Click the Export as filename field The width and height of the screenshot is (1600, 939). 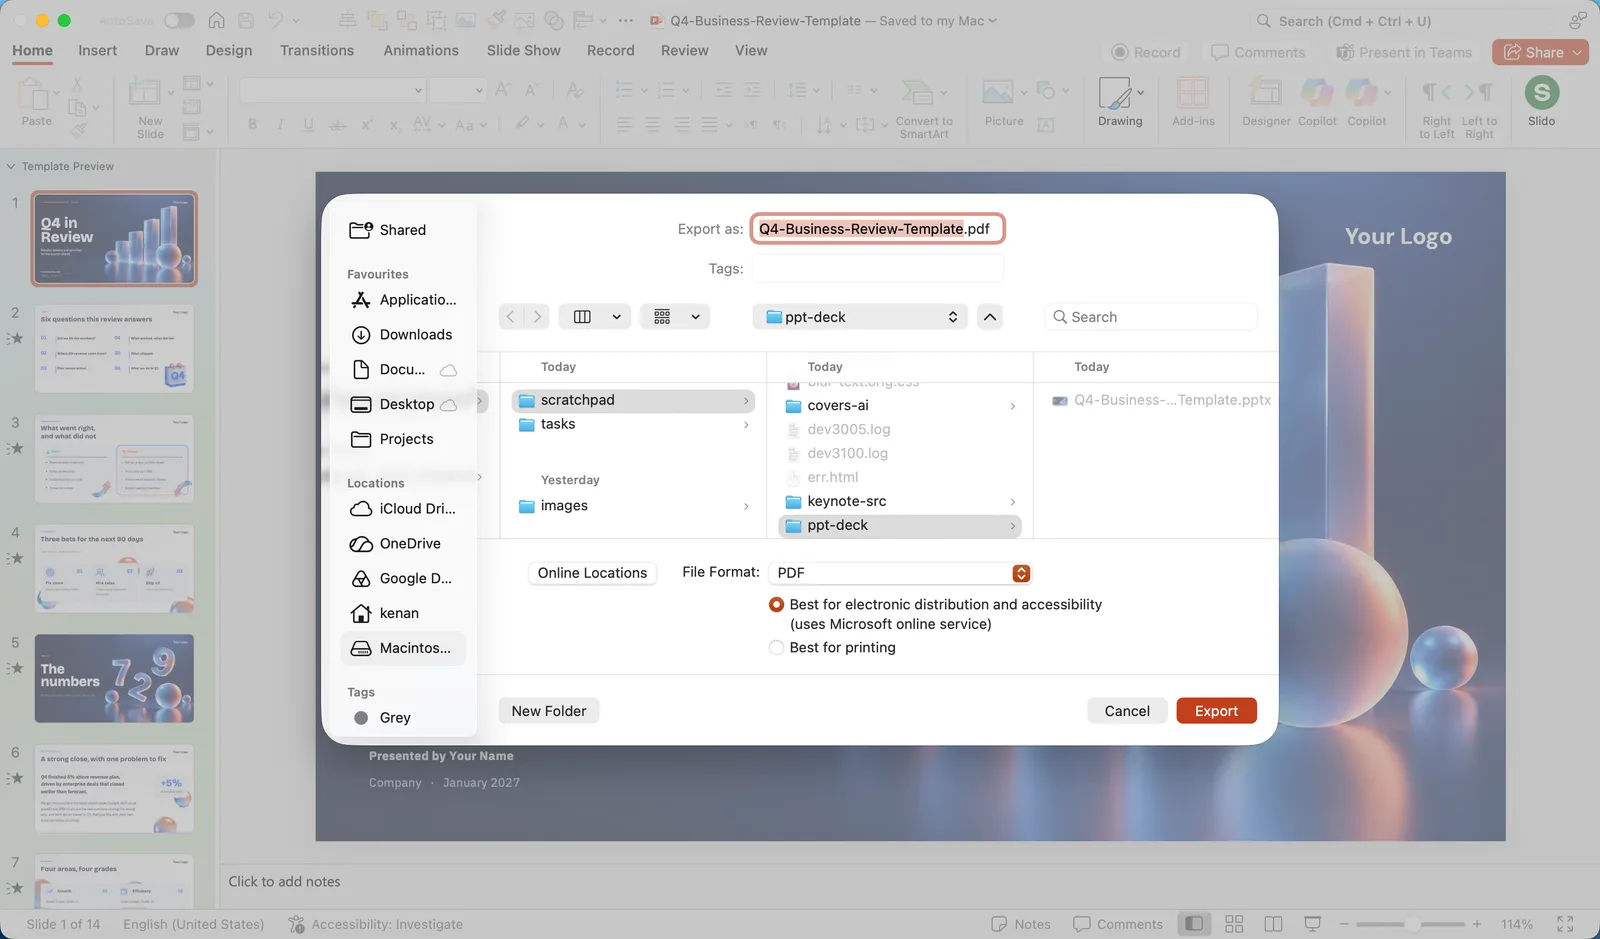point(877,229)
